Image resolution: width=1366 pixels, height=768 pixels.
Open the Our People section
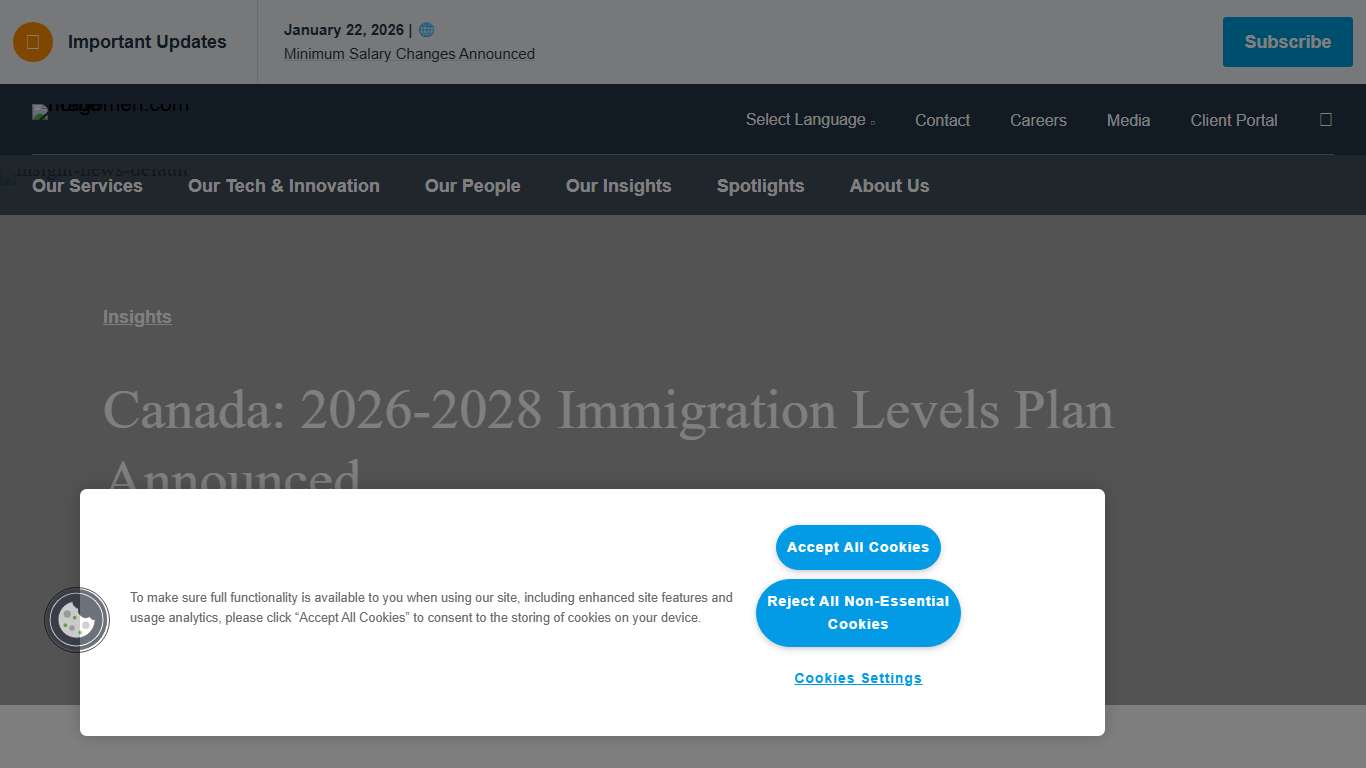(472, 186)
